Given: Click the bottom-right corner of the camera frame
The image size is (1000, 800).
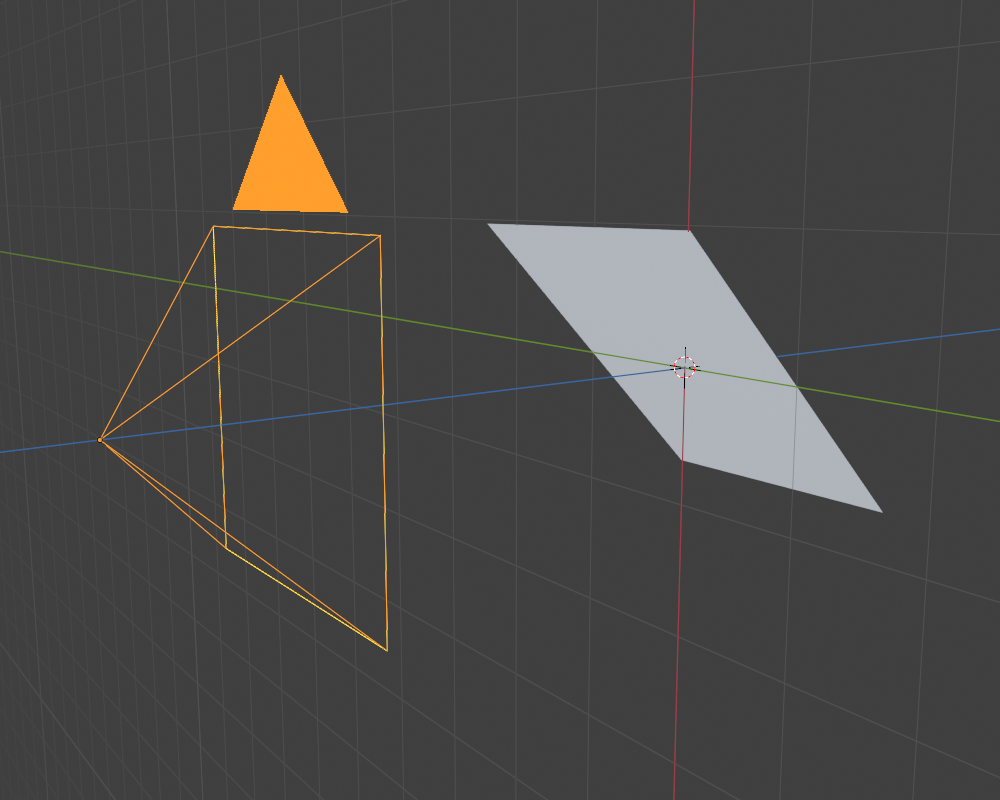Looking at the screenshot, I should tap(387, 650).
